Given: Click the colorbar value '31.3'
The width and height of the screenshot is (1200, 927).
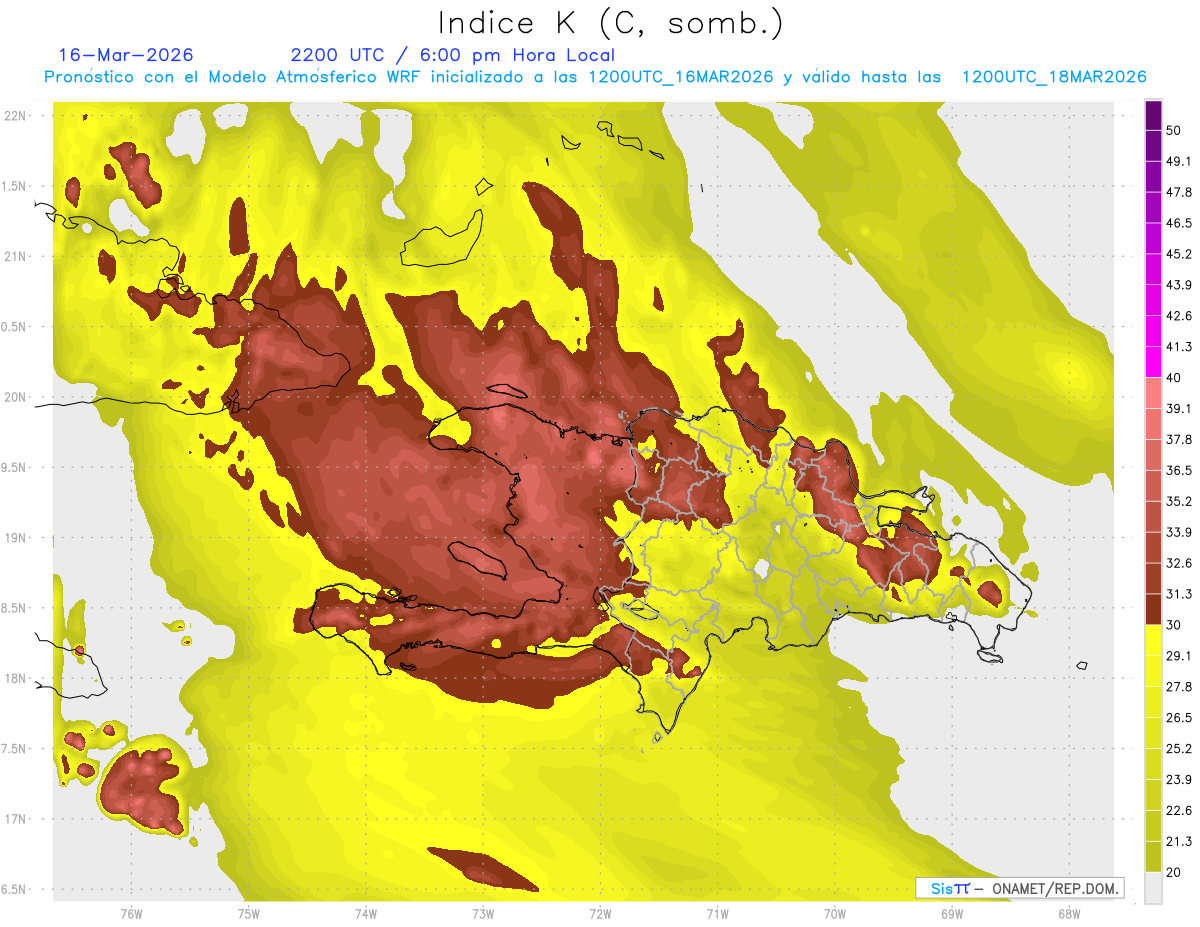Looking at the screenshot, I should pos(1179,594).
